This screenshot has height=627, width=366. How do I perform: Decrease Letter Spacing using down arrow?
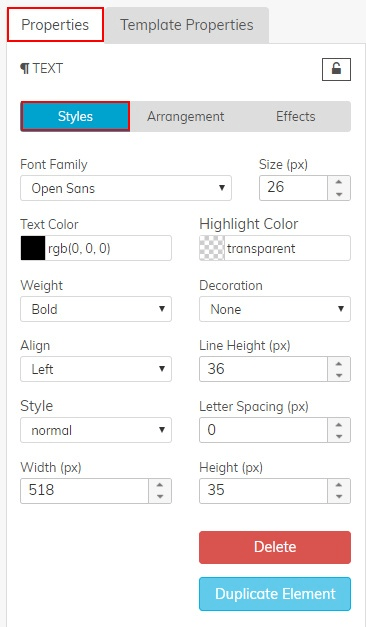(x=339, y=436)
